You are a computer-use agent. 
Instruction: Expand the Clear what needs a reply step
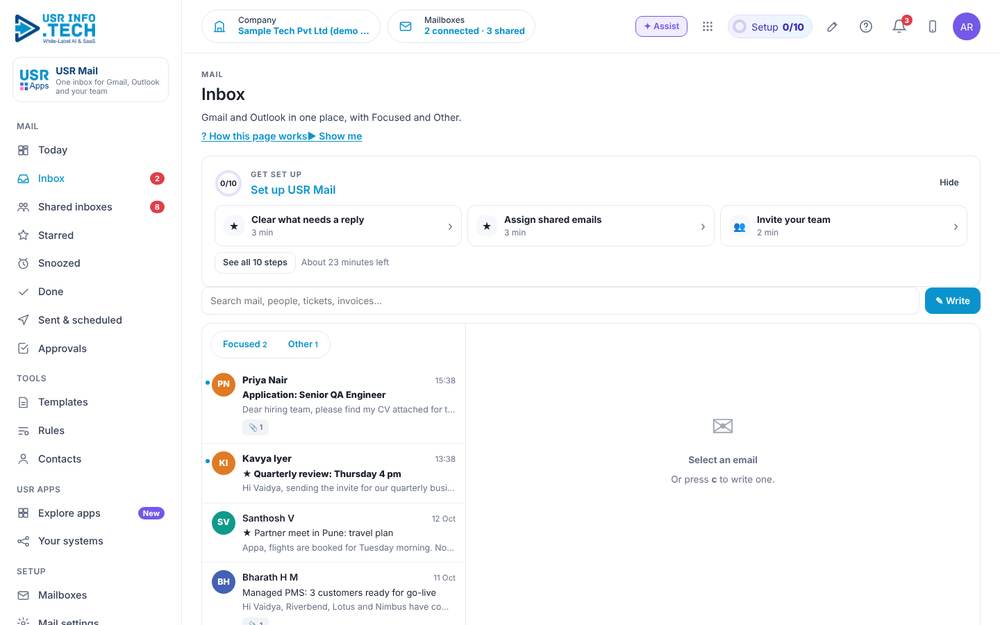pyautogui.click(x=338, y=226)
